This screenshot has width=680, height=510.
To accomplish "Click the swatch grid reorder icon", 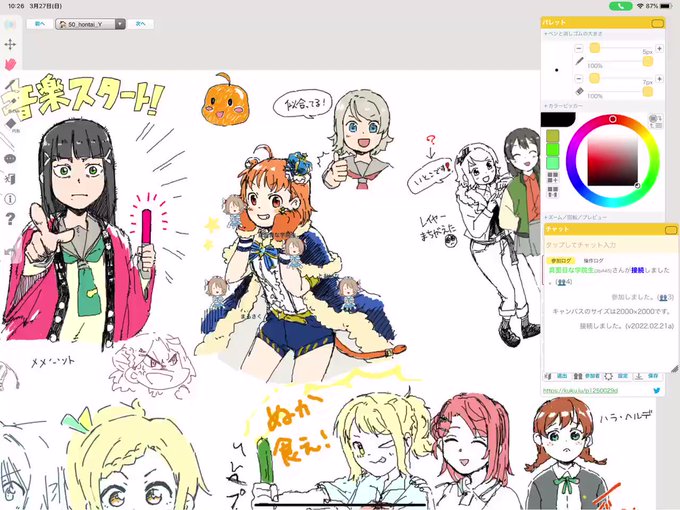I will 552,191.
